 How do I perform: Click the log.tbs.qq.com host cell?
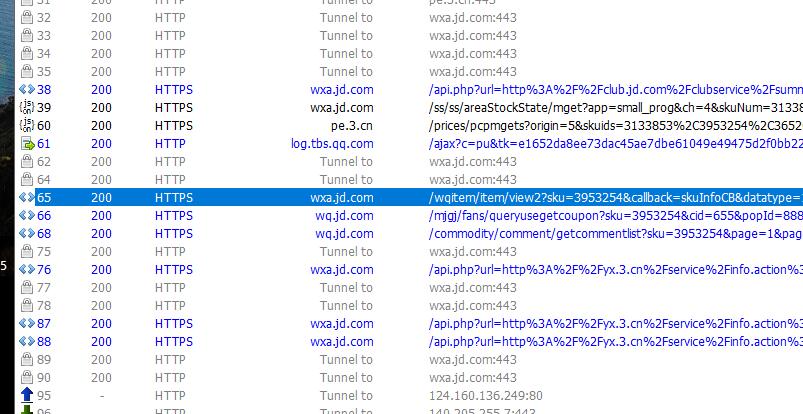332,144
